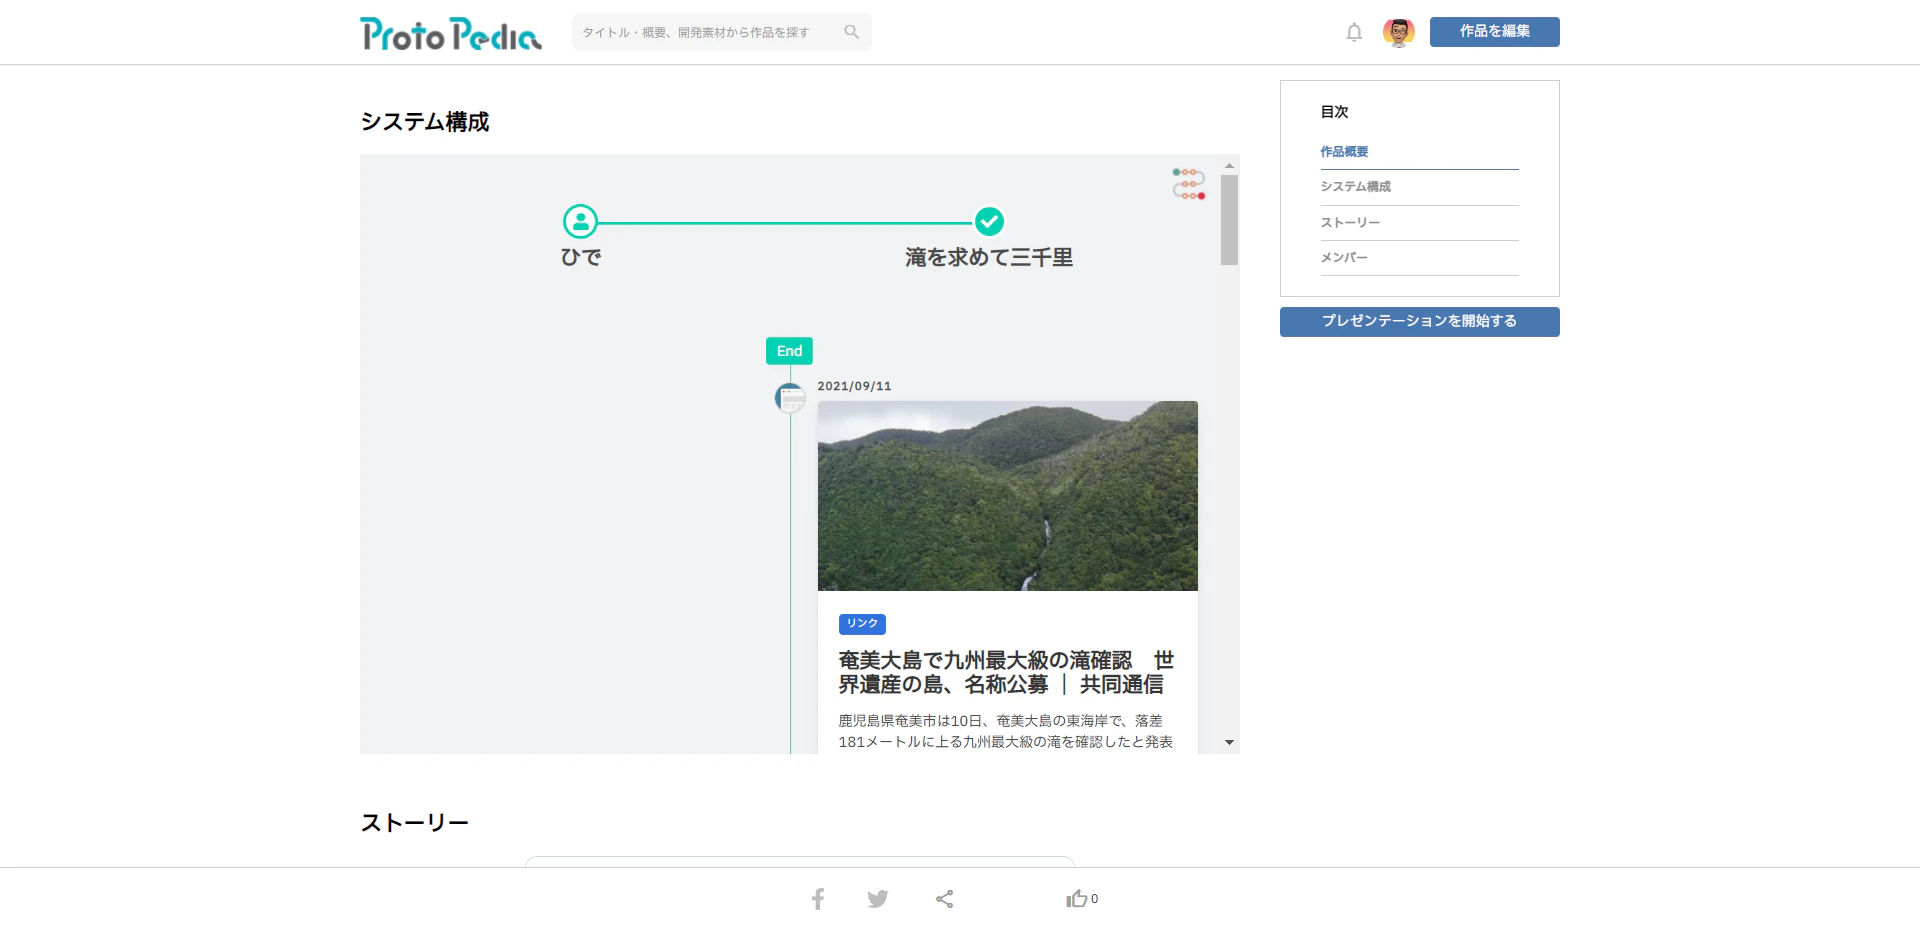Click the ひで name label

coord(581,258)
